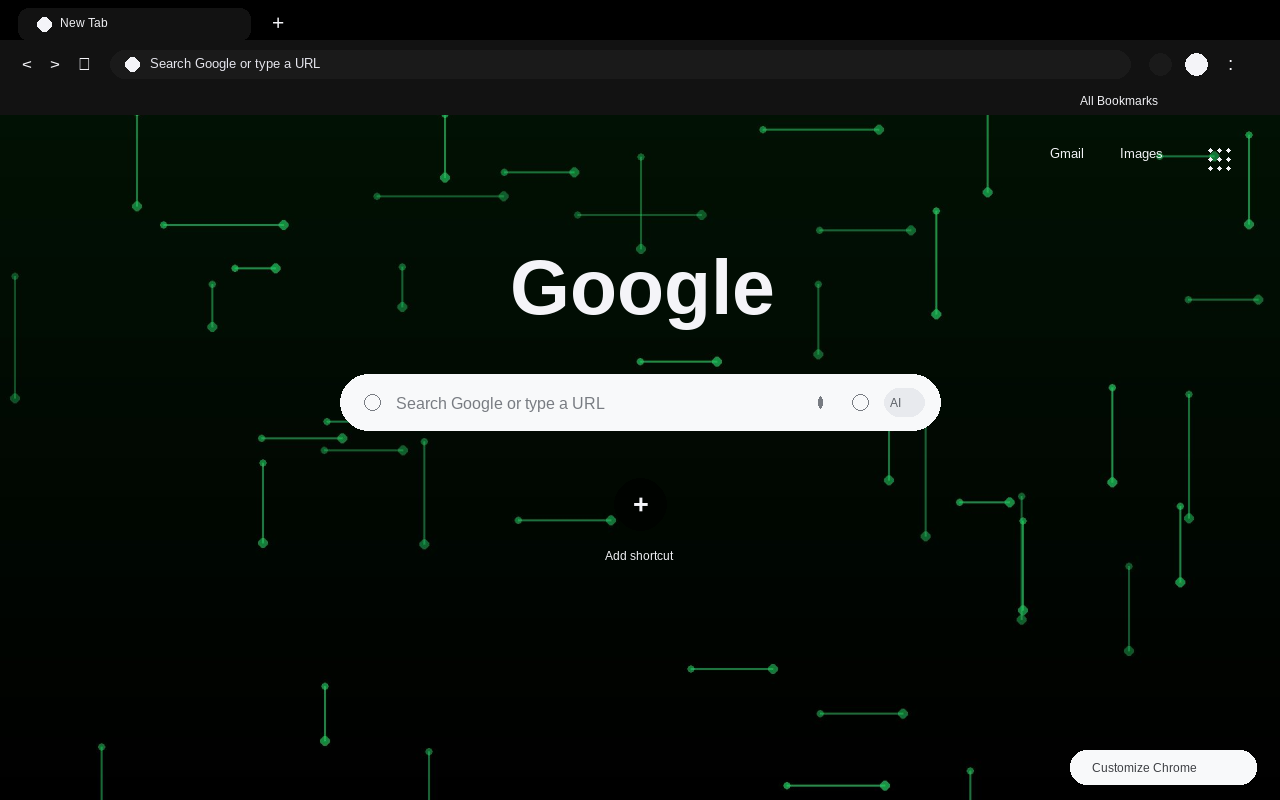Click the search magnifier icon in search box
This screenshot has height=800, width=1280.
point(372,402)
